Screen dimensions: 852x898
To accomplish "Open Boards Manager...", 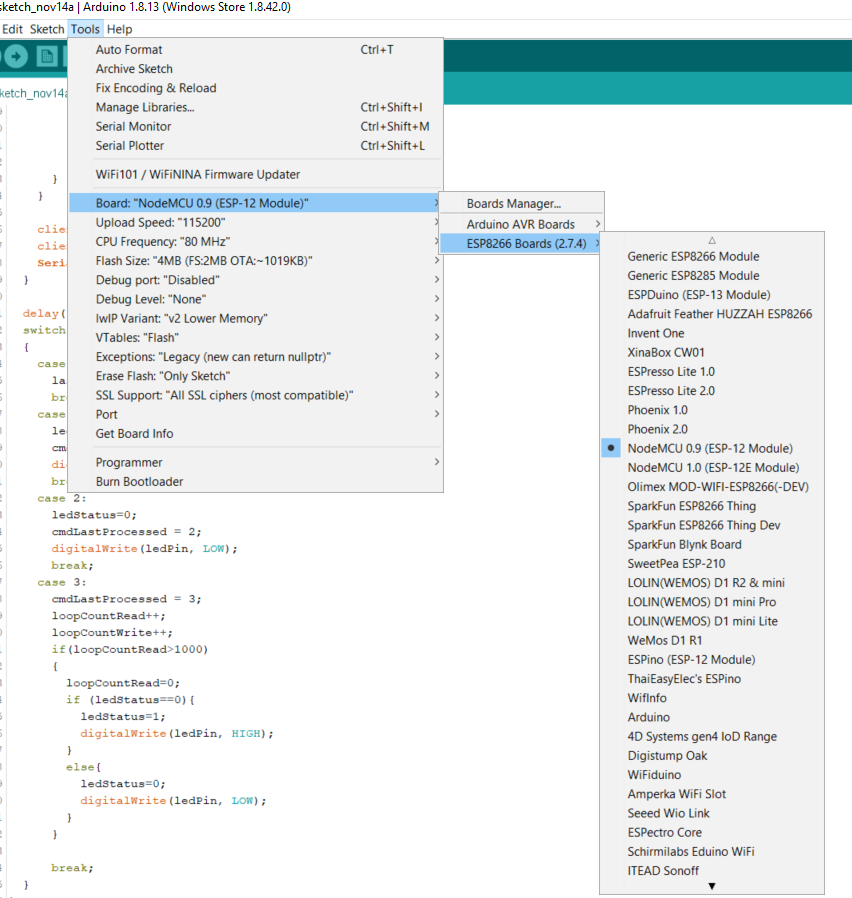I will (x=522, y=204).
